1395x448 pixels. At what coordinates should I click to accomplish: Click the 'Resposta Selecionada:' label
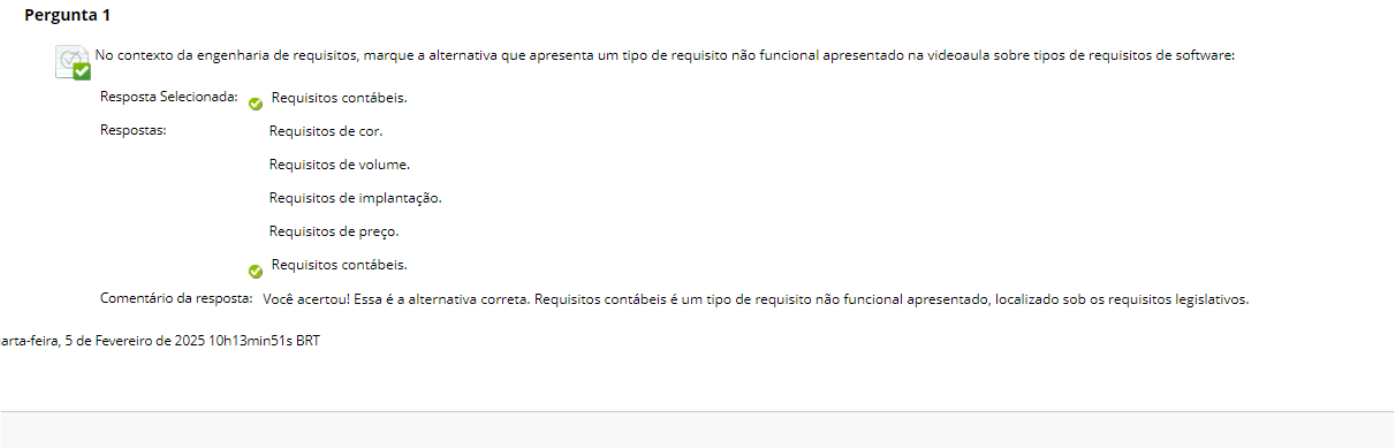[169, 97]
